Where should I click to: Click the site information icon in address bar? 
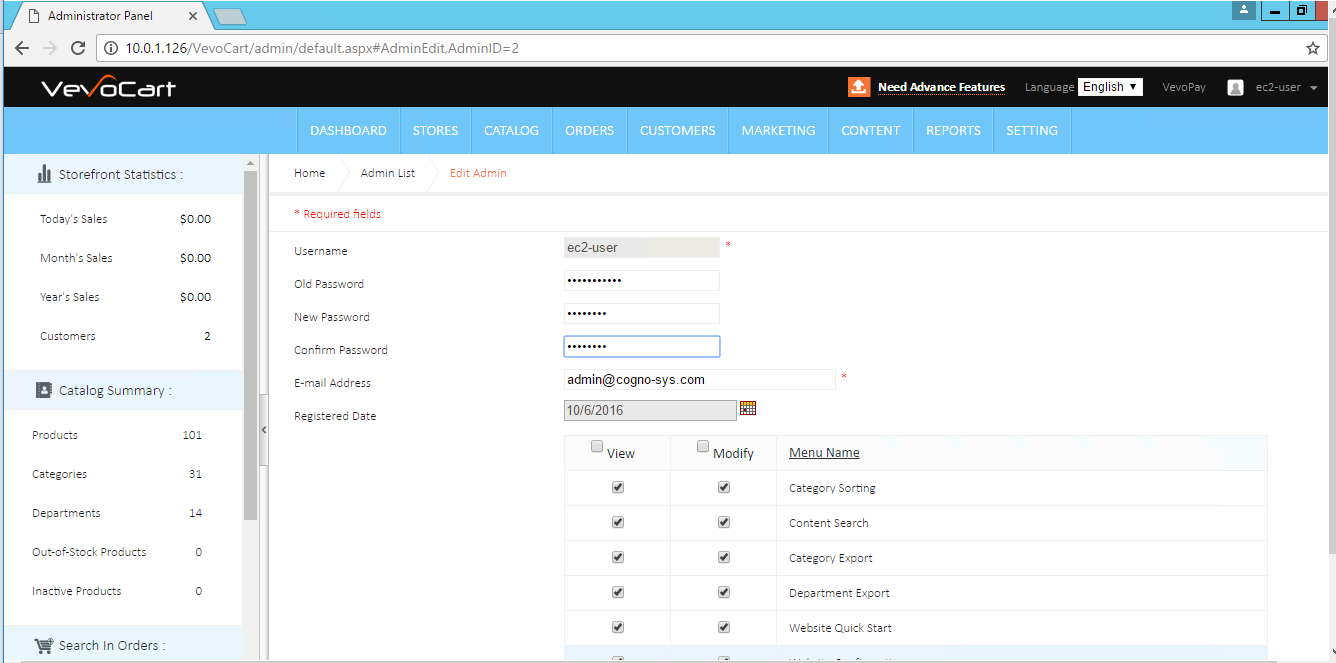click(111, 48)
